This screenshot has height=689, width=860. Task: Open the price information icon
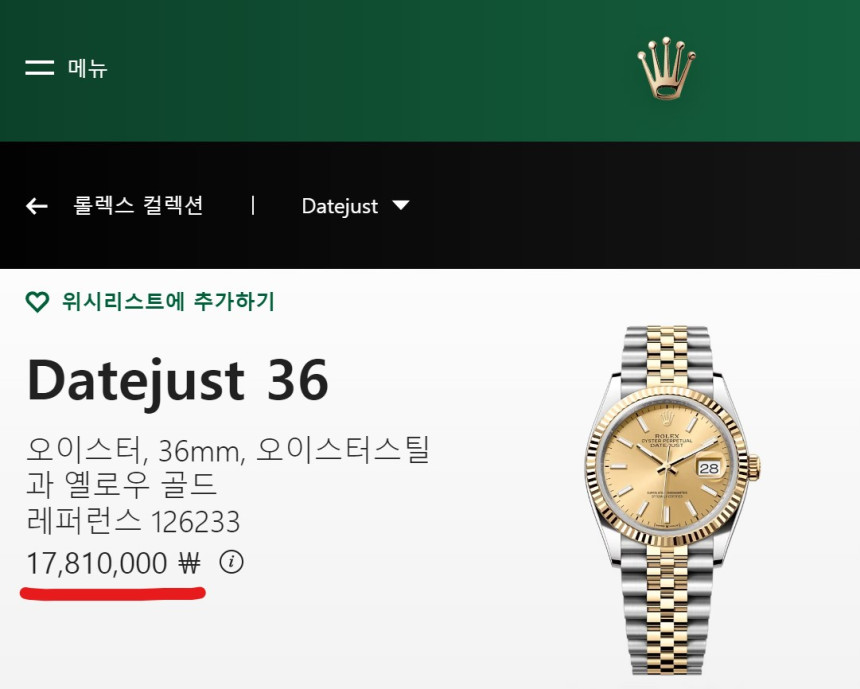[231, 562]
